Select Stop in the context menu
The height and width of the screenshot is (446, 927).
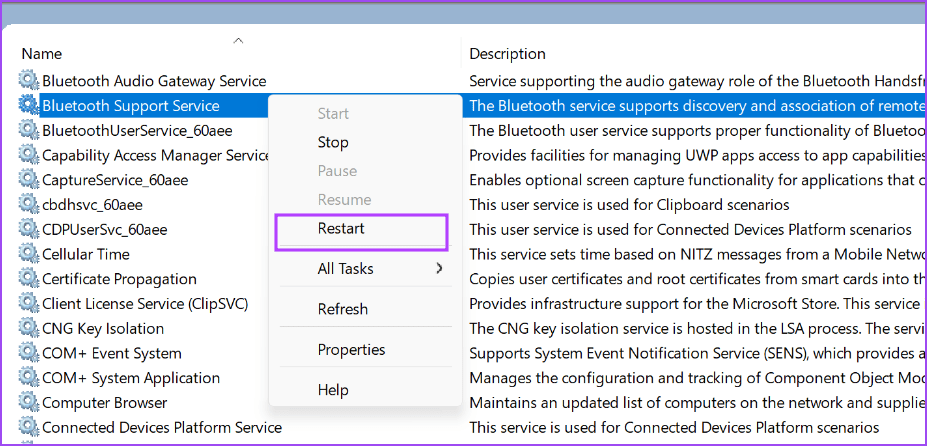coord(333,143)
